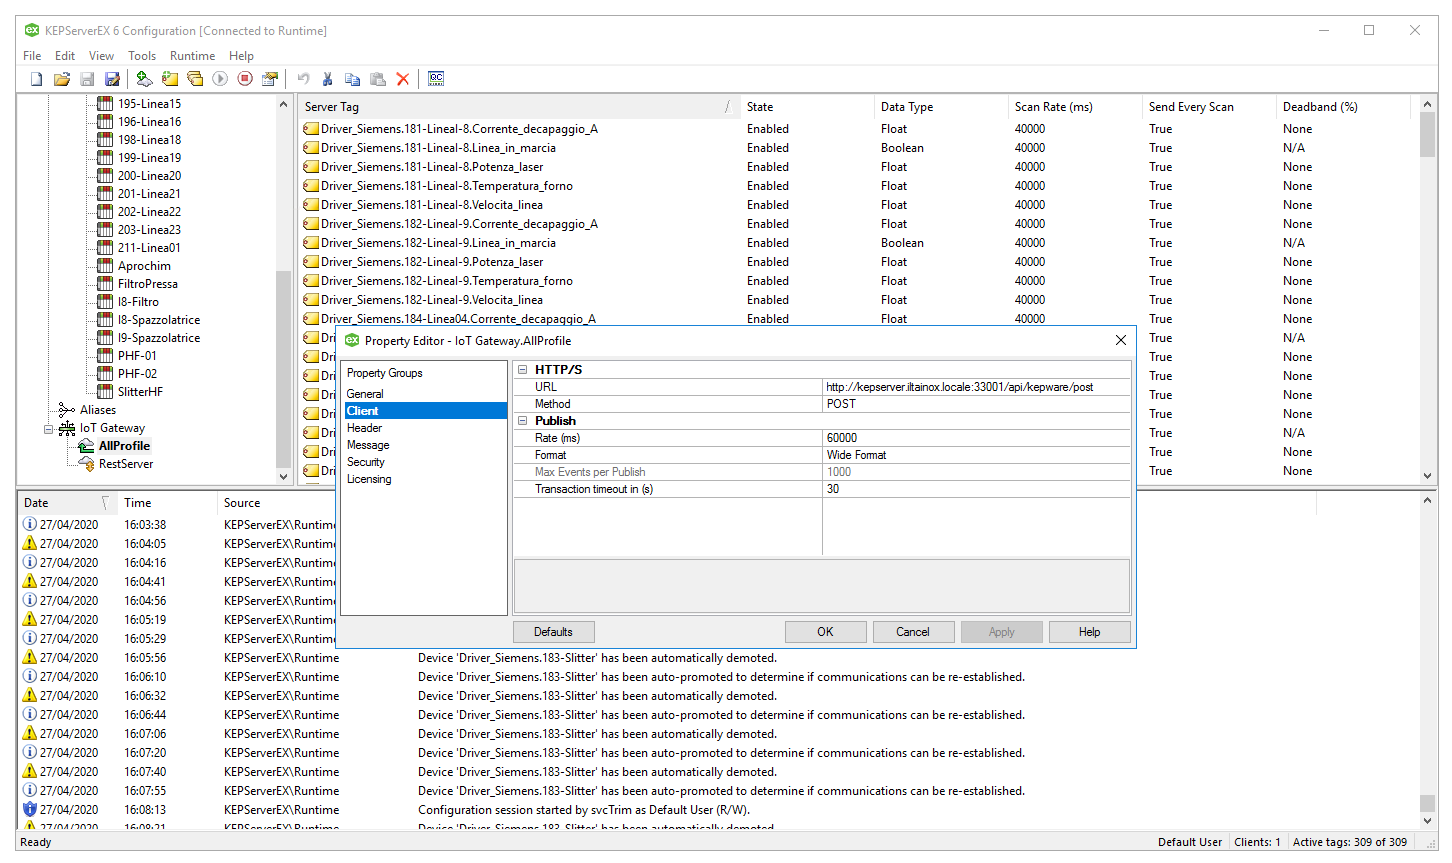1452x863 pixels.
Task: Click the Help button in Property Editor
Action: (x=1089, y=632)
